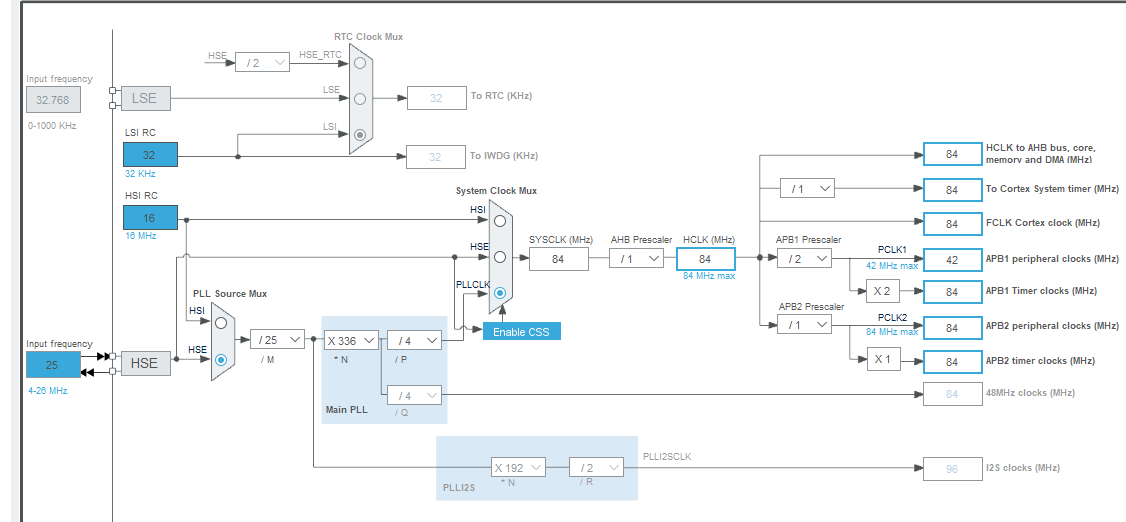The width and height of the screenshot is (1126, 522).
Task: Choose HSI in PLL Source Mux
Action: 221,323
